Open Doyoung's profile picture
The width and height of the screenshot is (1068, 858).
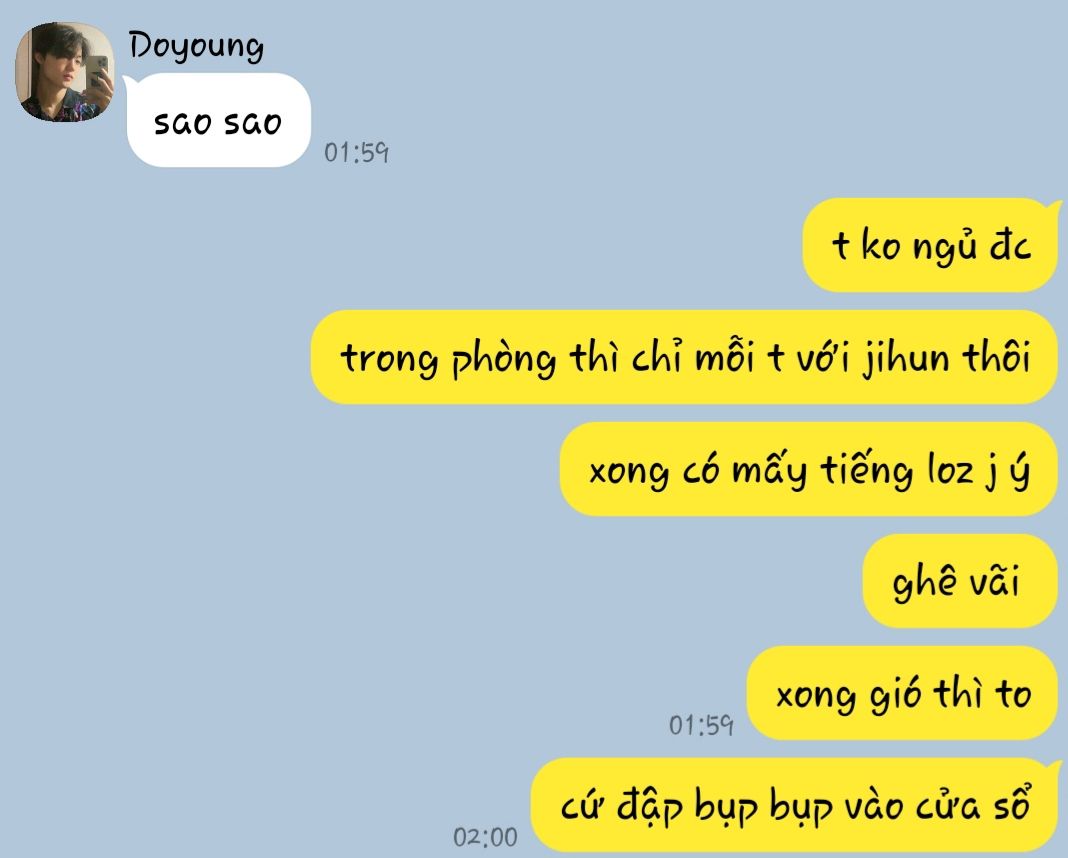tap(65, 72)
